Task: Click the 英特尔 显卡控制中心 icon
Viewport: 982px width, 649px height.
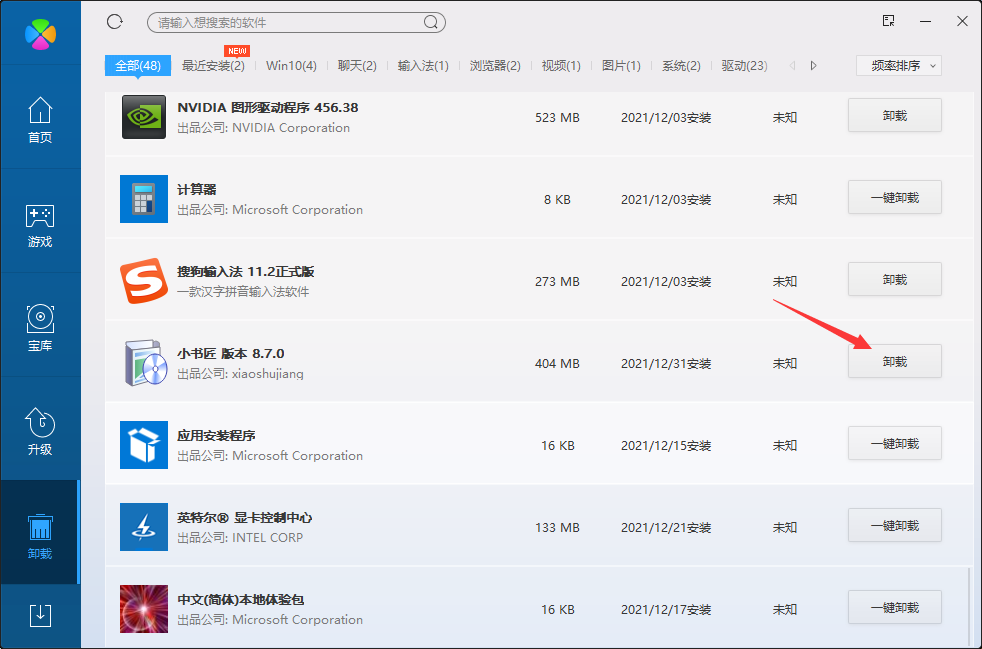Action: pyautogui.click(x=144, y=527)
